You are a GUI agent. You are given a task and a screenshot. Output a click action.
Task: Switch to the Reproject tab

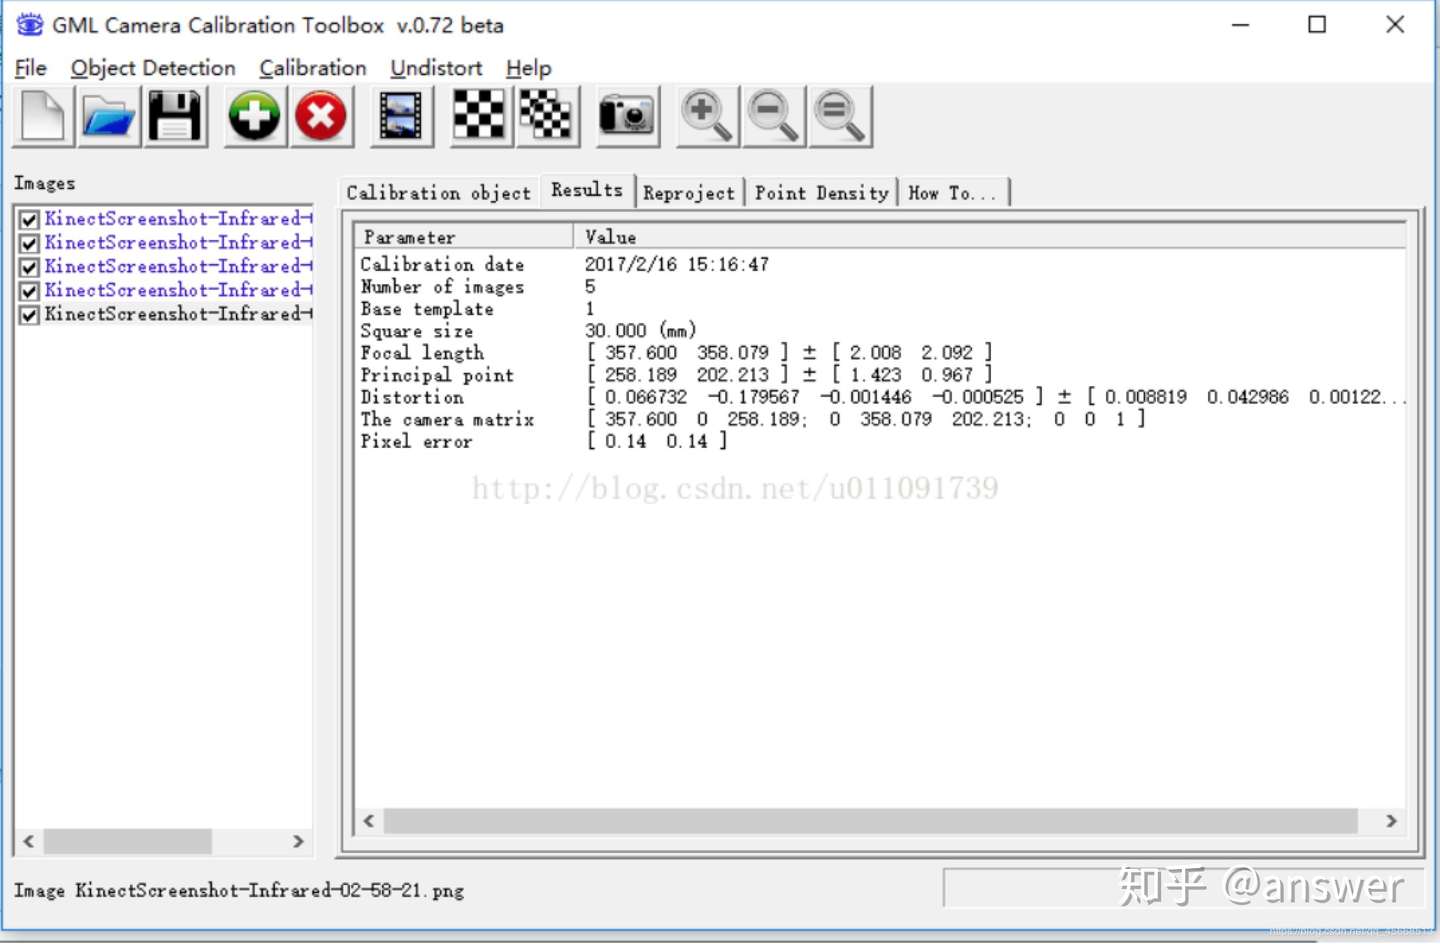click(689, 193)
